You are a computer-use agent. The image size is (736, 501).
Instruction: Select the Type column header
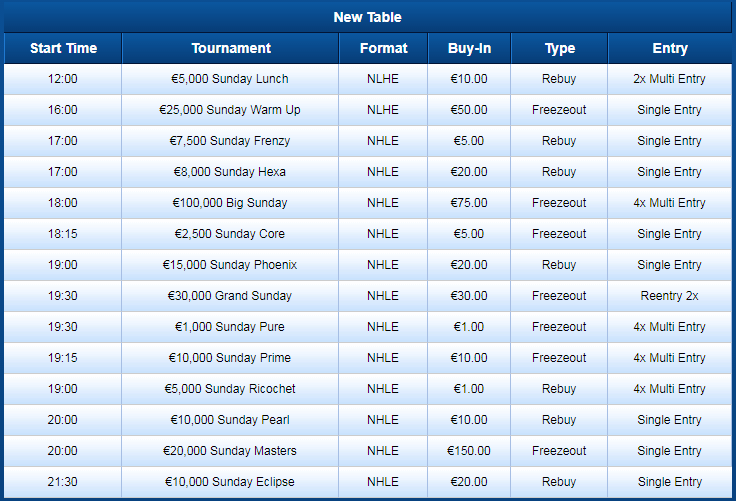point(559,48)
